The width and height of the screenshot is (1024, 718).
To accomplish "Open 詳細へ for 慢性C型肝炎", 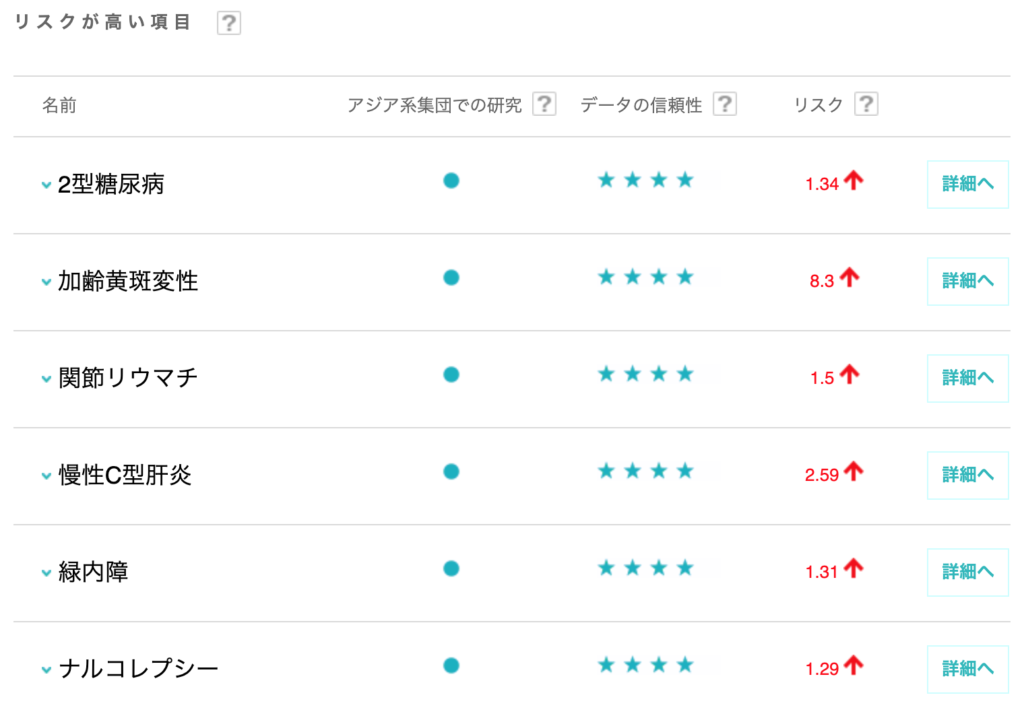I will (967, 475).
